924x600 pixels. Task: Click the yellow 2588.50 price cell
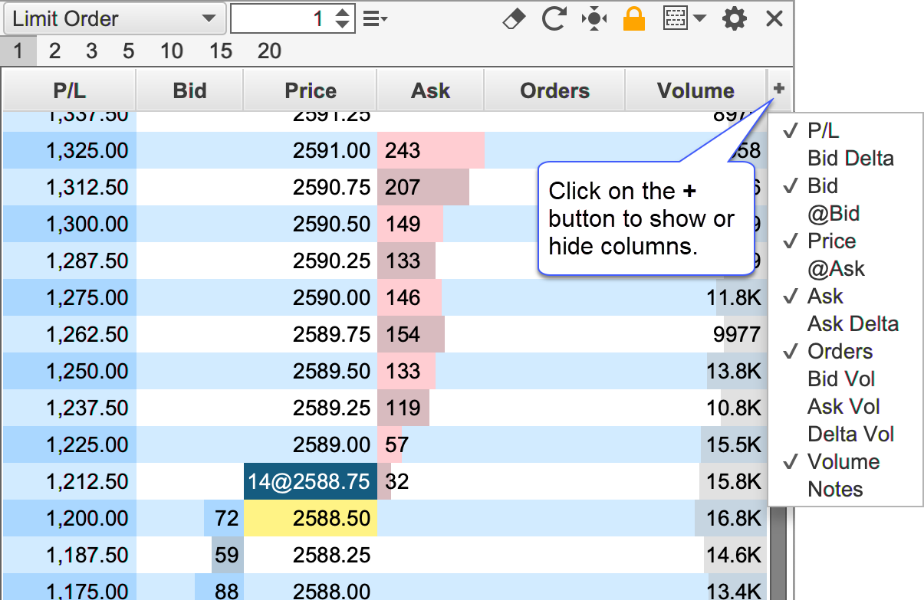pos(310,519)
